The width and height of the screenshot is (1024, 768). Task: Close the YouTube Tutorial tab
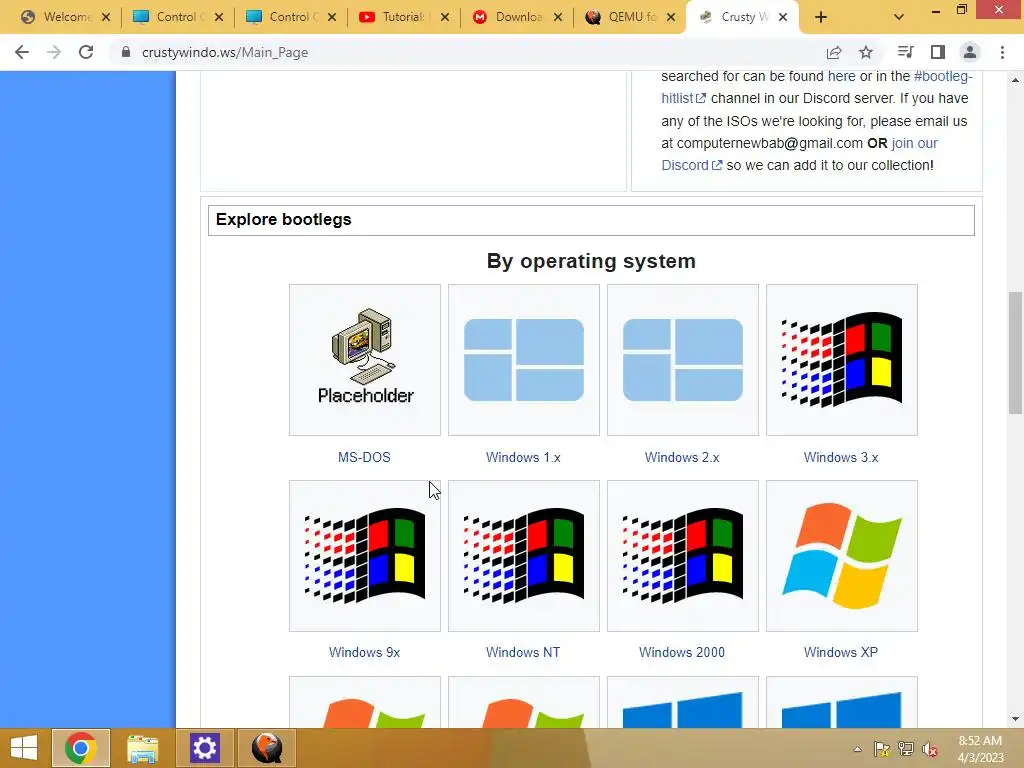445,18
